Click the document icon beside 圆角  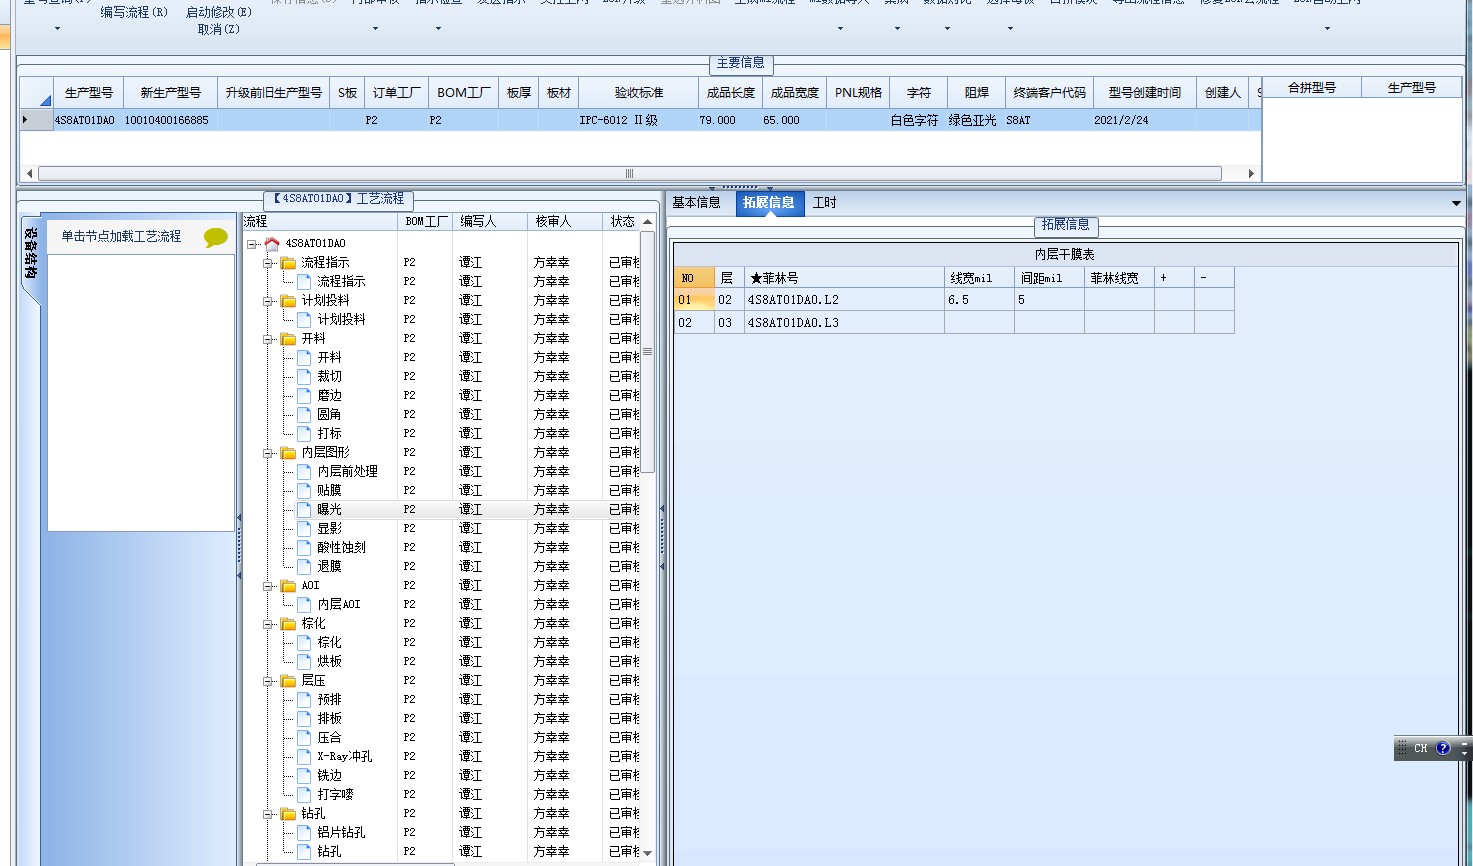[x=304, y=415]
